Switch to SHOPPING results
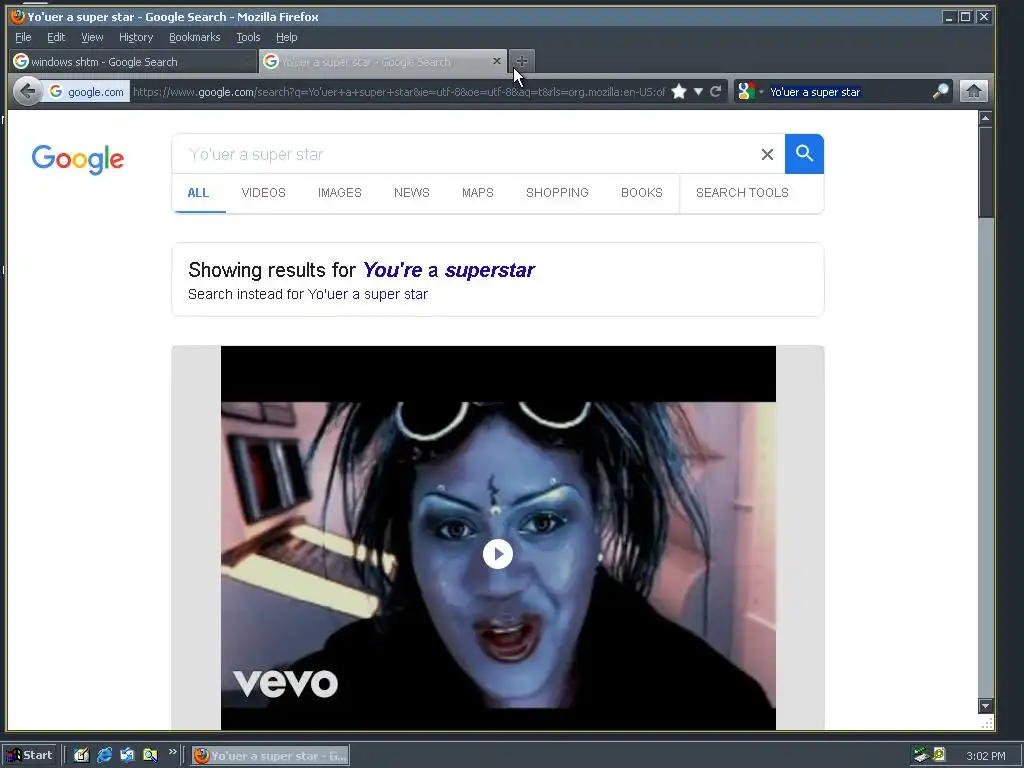1024x768 pixels. 557,193
